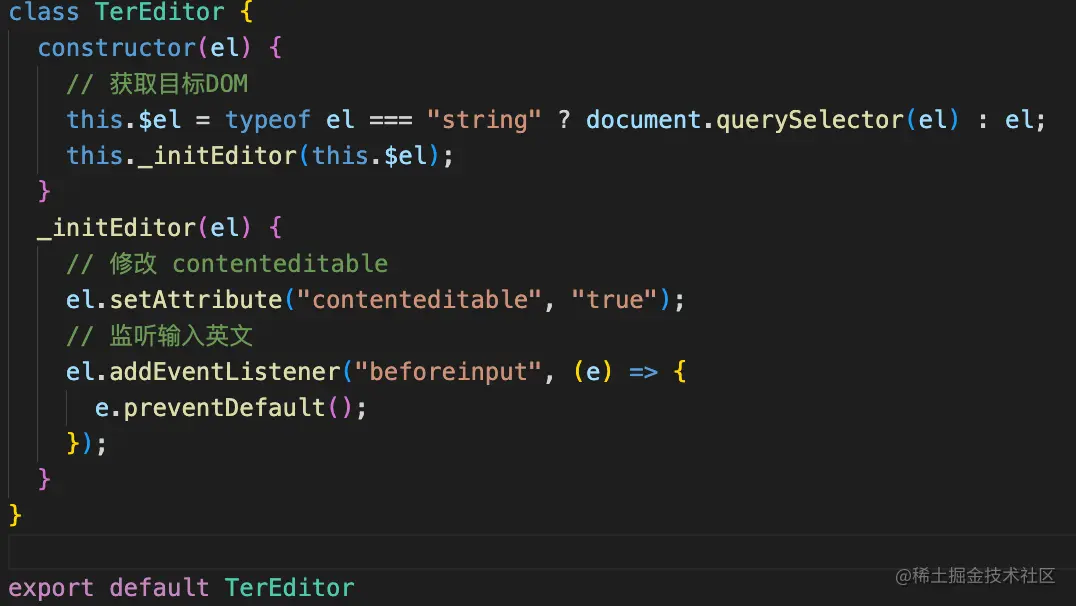
Task: Click the "string" literal
Action: pyautogui.click(x=484, y=119)
